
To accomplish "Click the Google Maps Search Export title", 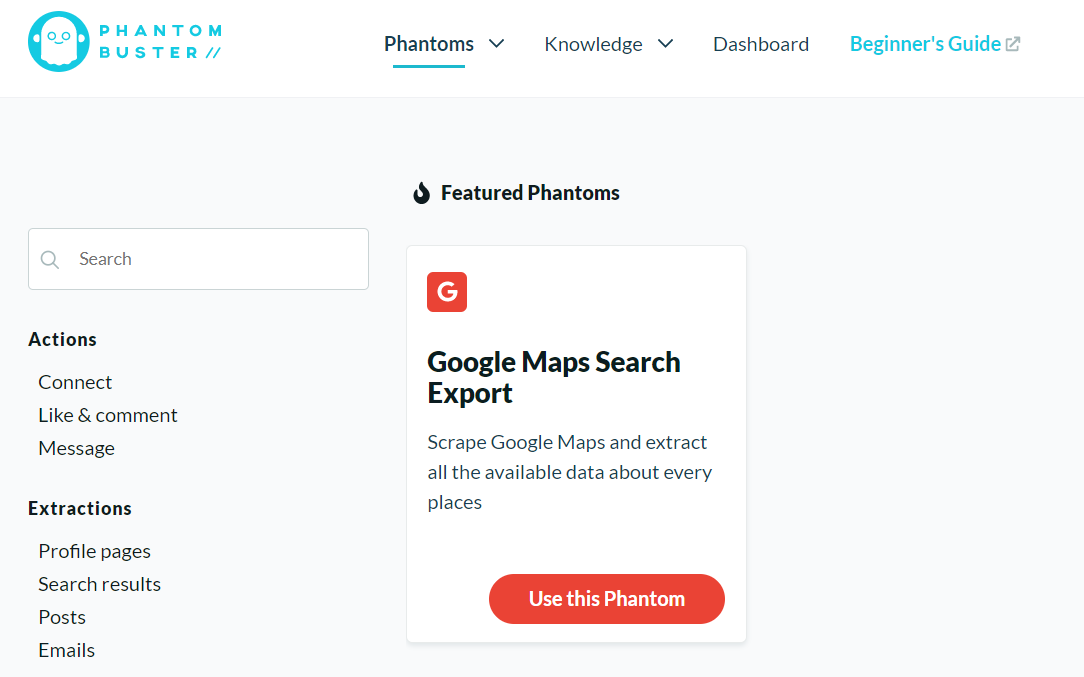I will tap(554, 378).
